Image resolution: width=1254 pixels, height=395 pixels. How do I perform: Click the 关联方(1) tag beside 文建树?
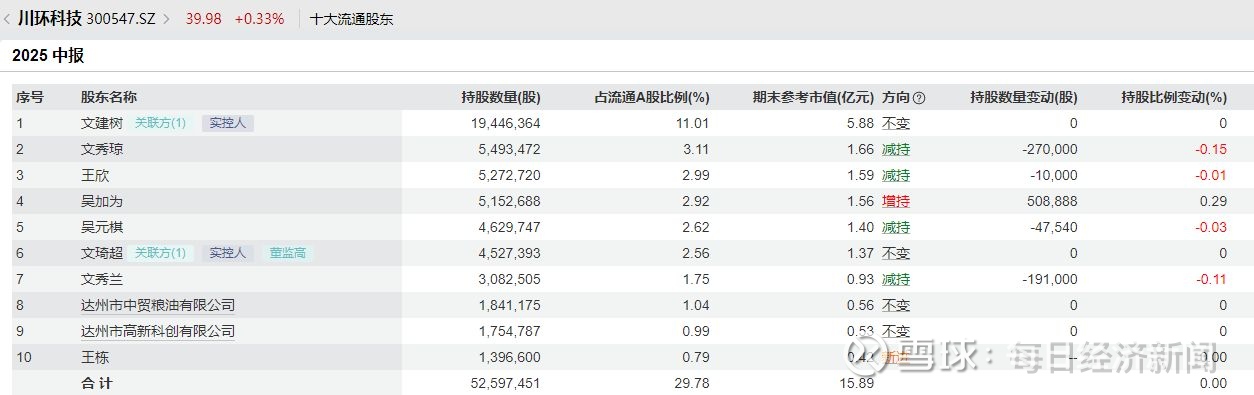click(161, 124)
